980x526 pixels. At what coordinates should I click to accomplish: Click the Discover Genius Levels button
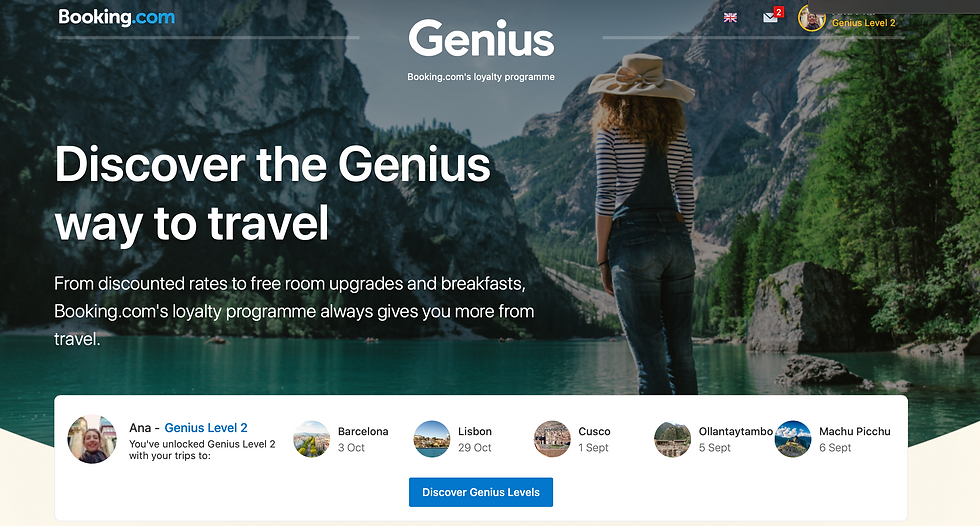(x=481, y=492)
